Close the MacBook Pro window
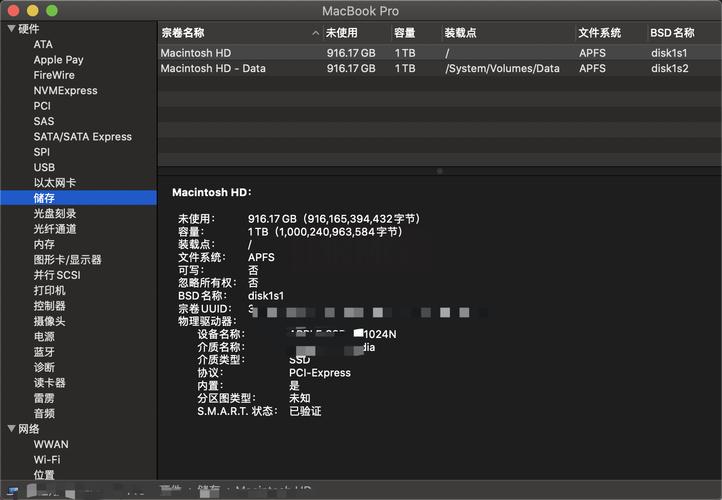This screenshot has height=500, width=722. point(13,10)
